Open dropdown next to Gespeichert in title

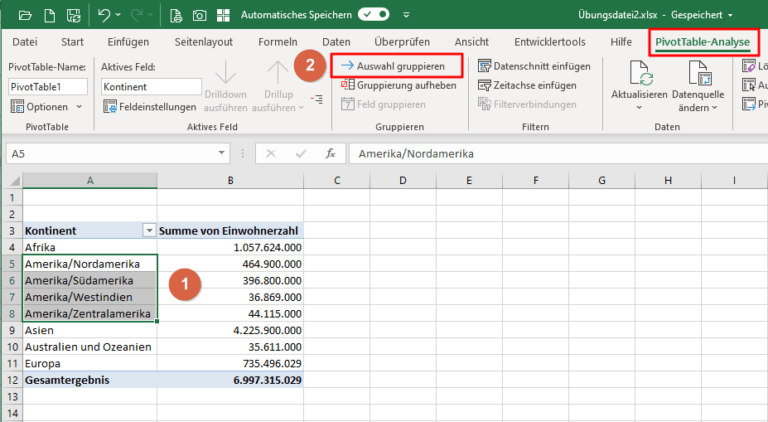[730, 15]
